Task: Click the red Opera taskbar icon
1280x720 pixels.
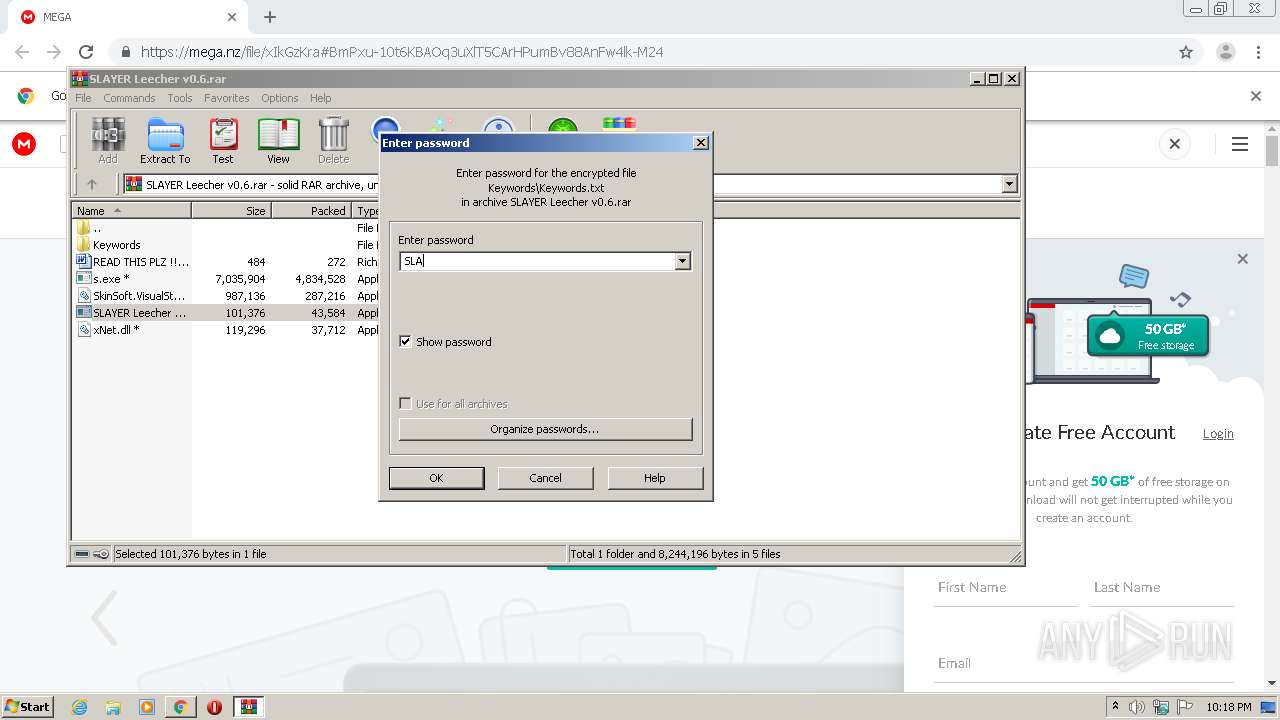Action: click(x=214, y=707)
